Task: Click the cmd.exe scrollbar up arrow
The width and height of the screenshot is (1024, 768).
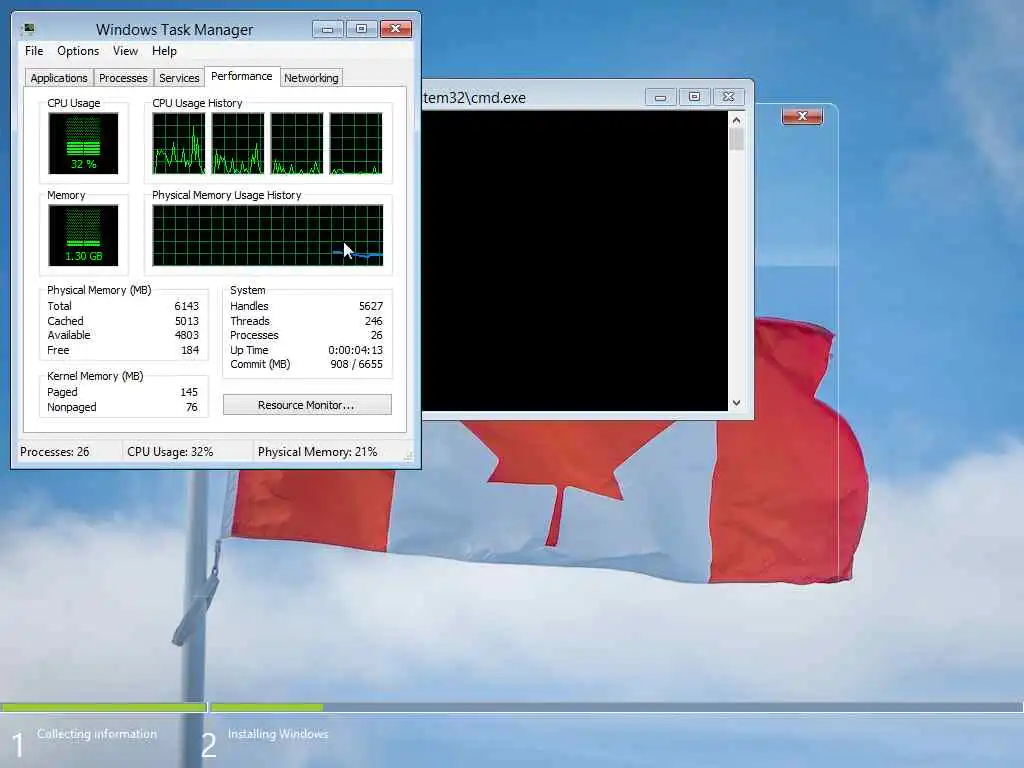Action: [736, 120]
